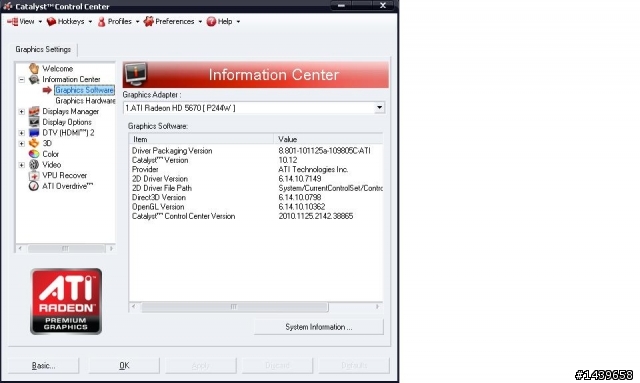The width and height of the screenshot is (640, 383).
Task: Expand the Video tree node
Action: click(x=22, y=165)
